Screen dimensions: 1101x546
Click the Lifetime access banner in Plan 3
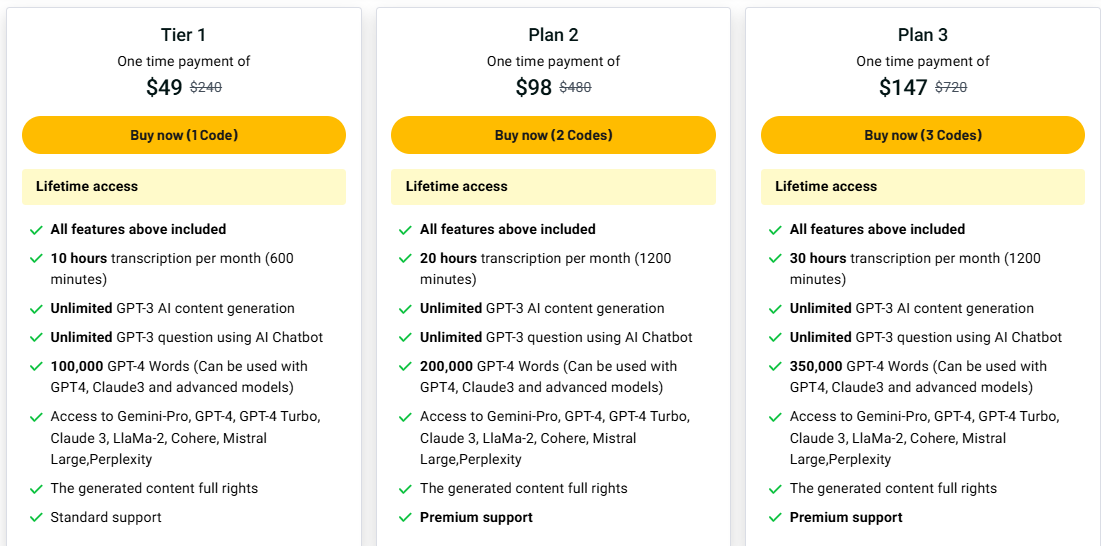pos(922,187)
